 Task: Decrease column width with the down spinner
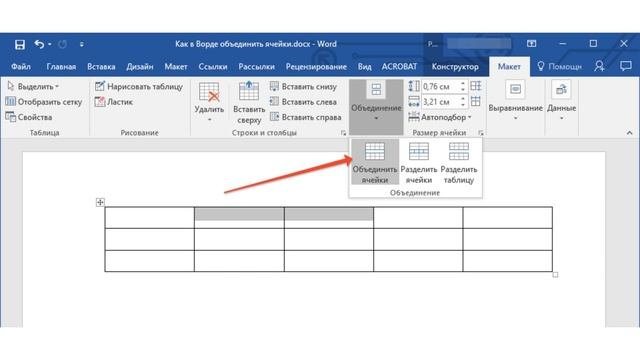(x=463, y=105)
